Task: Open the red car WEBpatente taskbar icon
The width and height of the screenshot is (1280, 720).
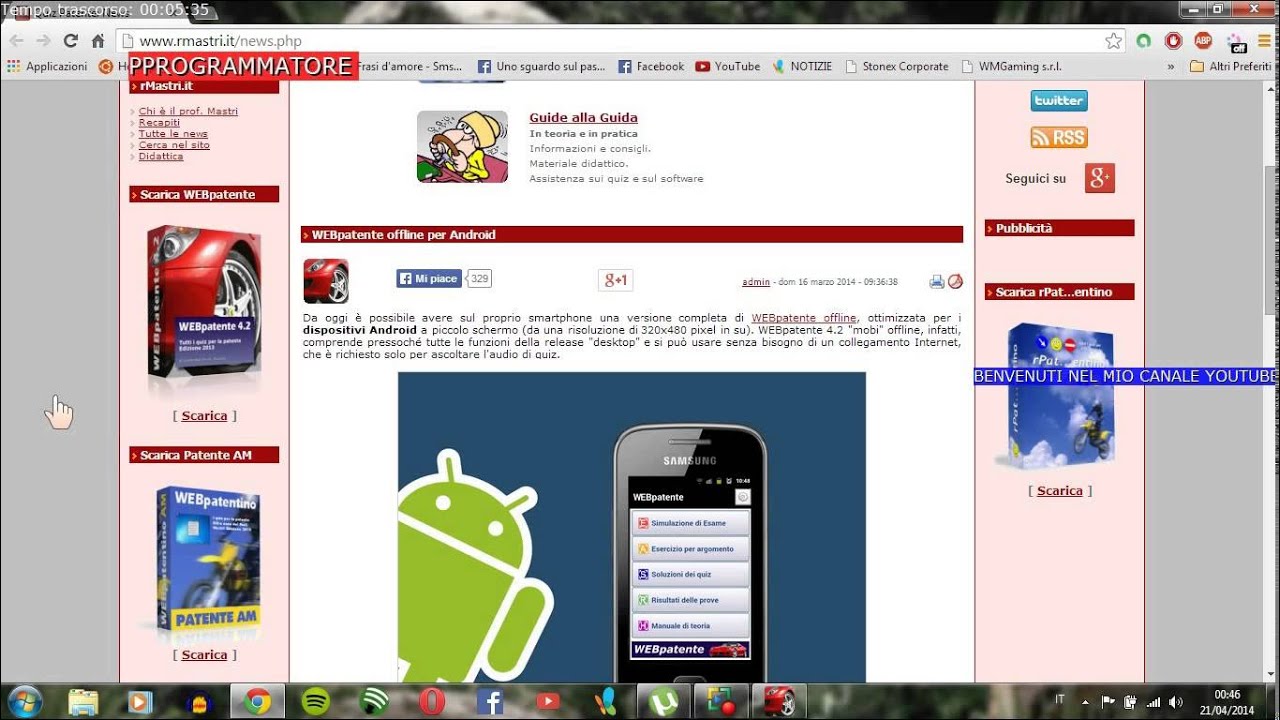Action: point(779,702)
